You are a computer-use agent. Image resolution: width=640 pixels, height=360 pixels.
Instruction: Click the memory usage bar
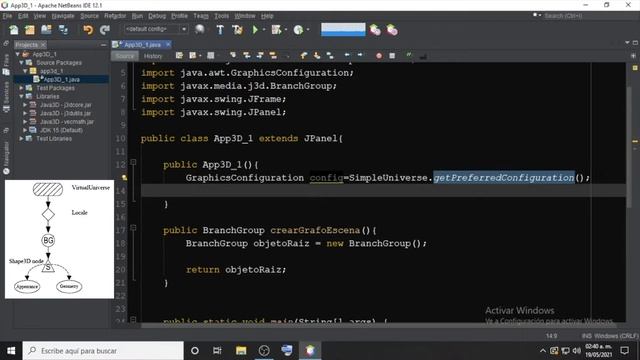point(343,29)
